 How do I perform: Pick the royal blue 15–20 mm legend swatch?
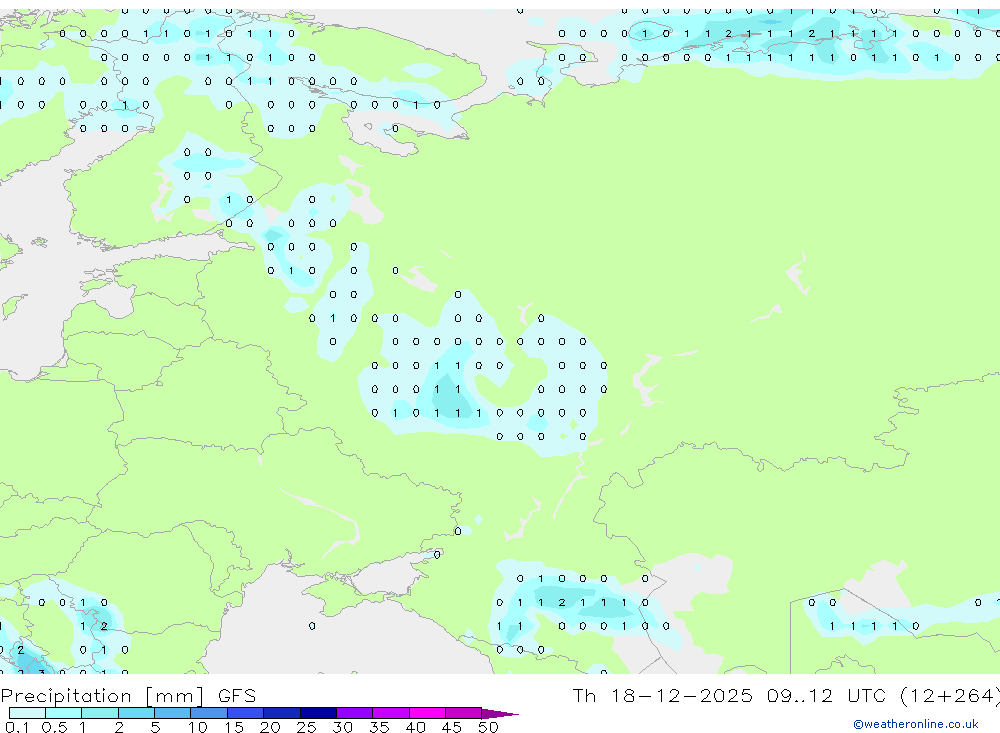(246, 713)
